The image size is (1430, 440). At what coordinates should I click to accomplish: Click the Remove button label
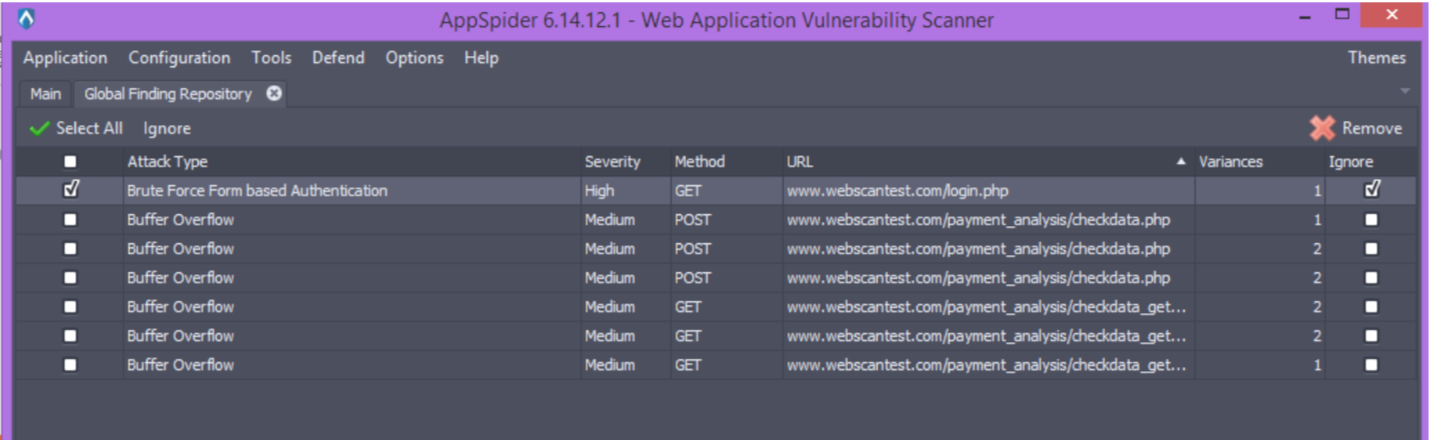(x=1371, y=128)
